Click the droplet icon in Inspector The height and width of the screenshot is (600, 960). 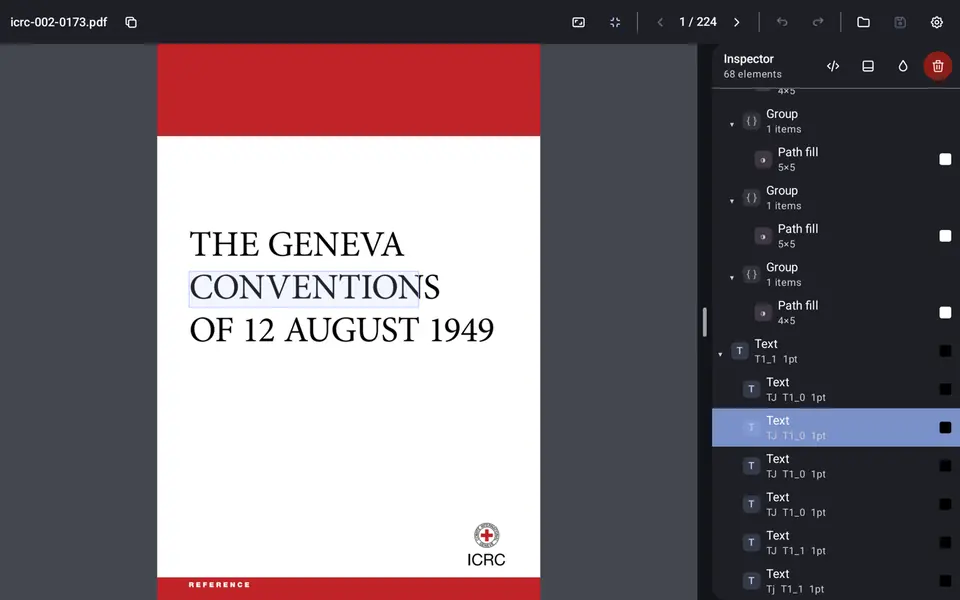[902, 66]
